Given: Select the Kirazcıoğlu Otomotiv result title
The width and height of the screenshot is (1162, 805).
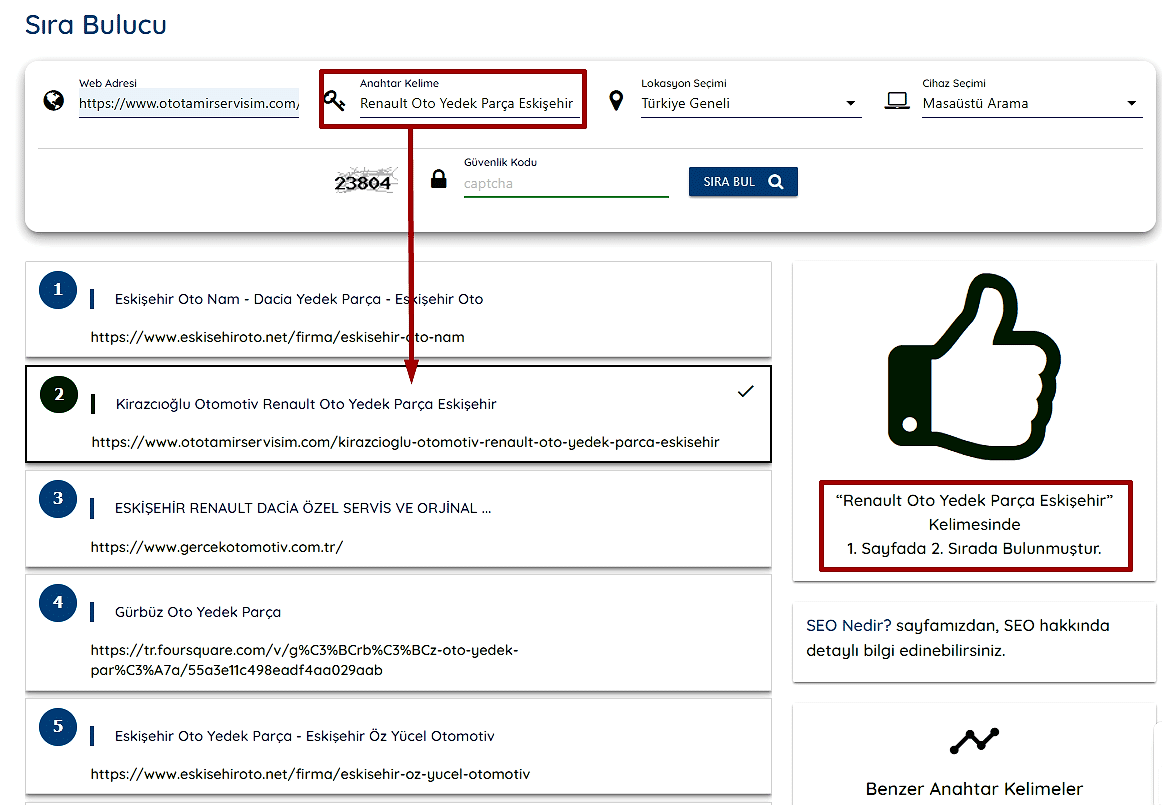Looking at the screenshot, I should 306,404.
